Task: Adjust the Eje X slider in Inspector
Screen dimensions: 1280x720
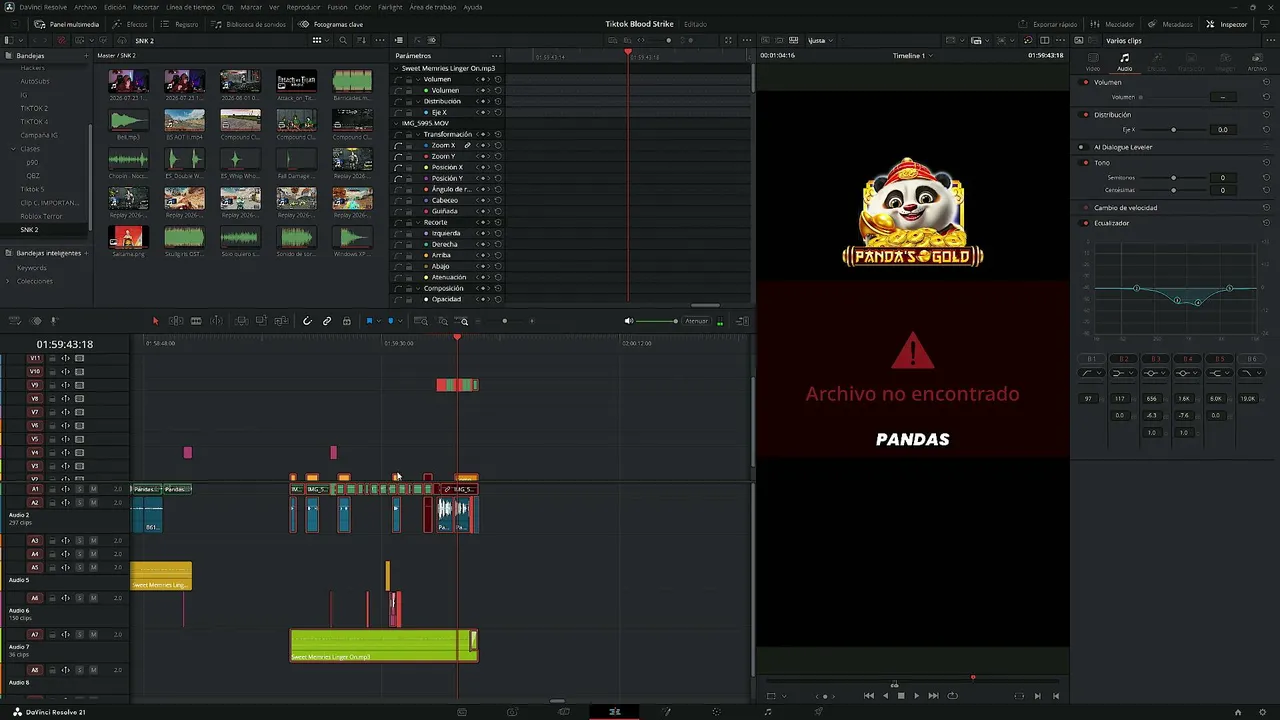Action: pyautogui.click(x=1173, y=130)
